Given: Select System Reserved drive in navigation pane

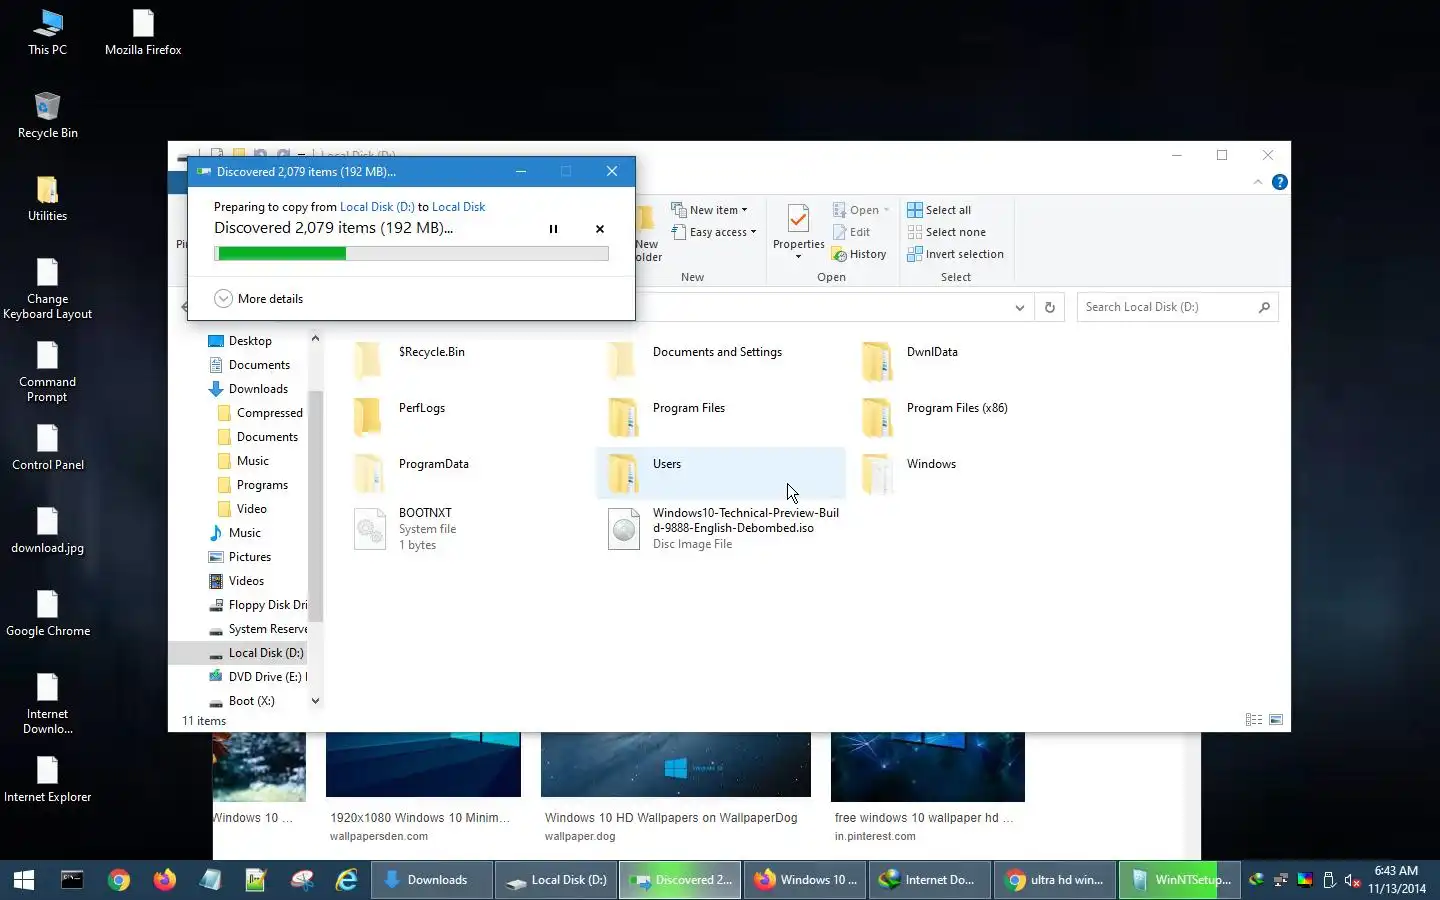Looking at the screenshot, I should 258,629.
